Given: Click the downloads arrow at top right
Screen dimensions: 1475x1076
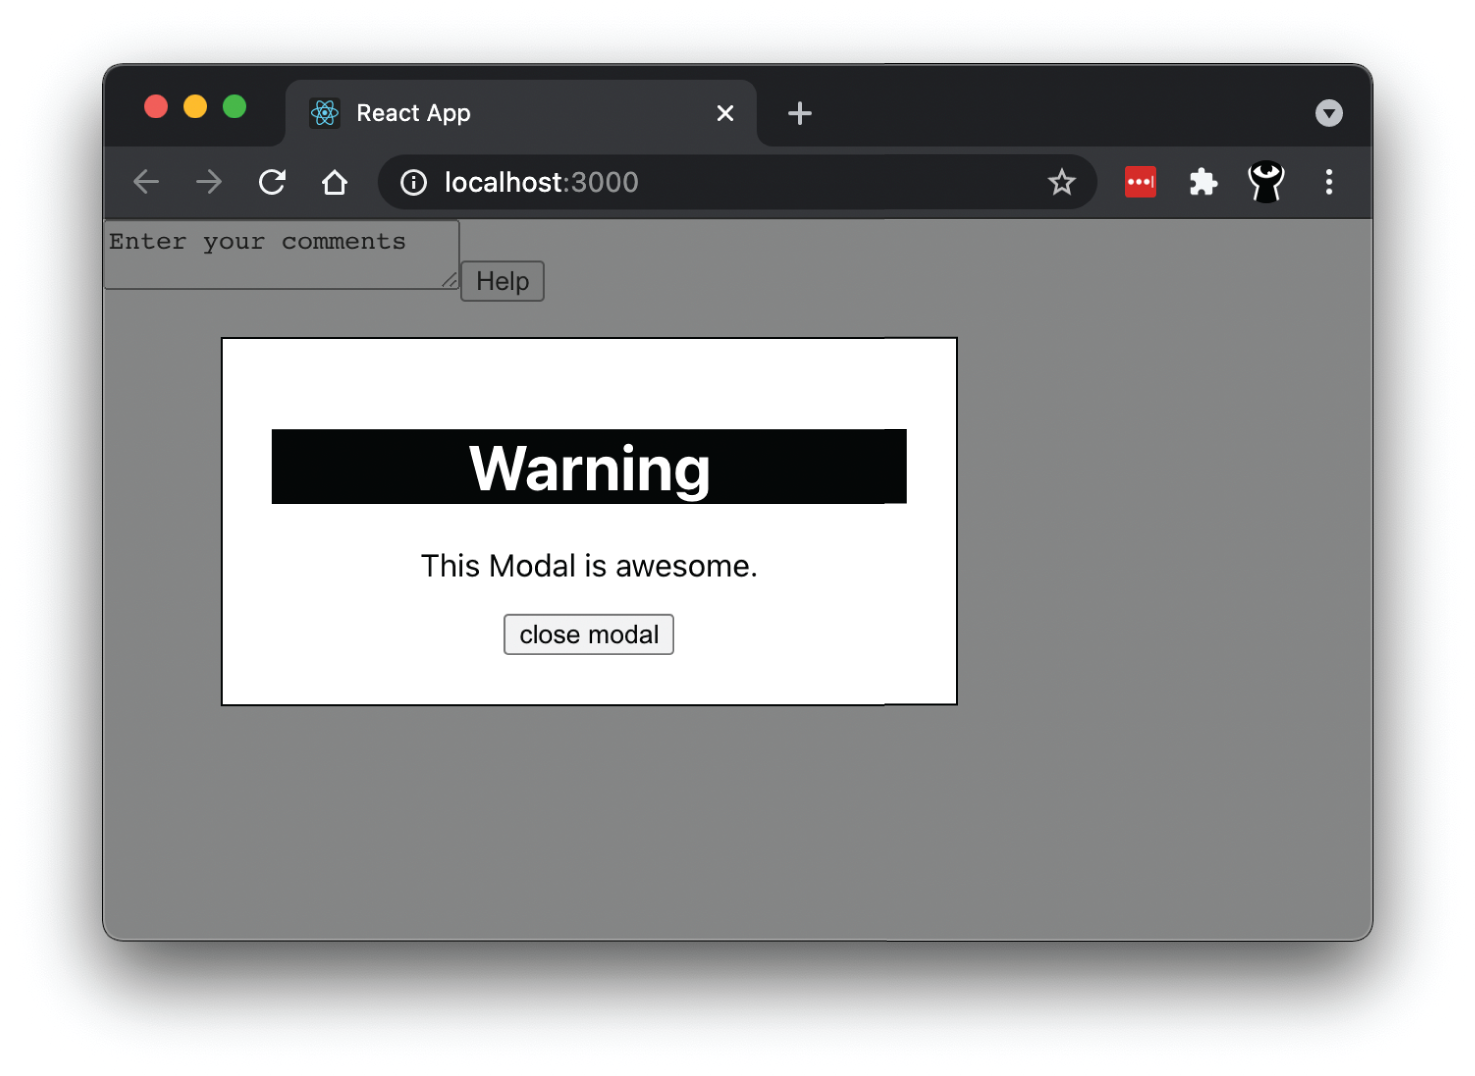Looking at the screenshot, I should pos(1329,113).
